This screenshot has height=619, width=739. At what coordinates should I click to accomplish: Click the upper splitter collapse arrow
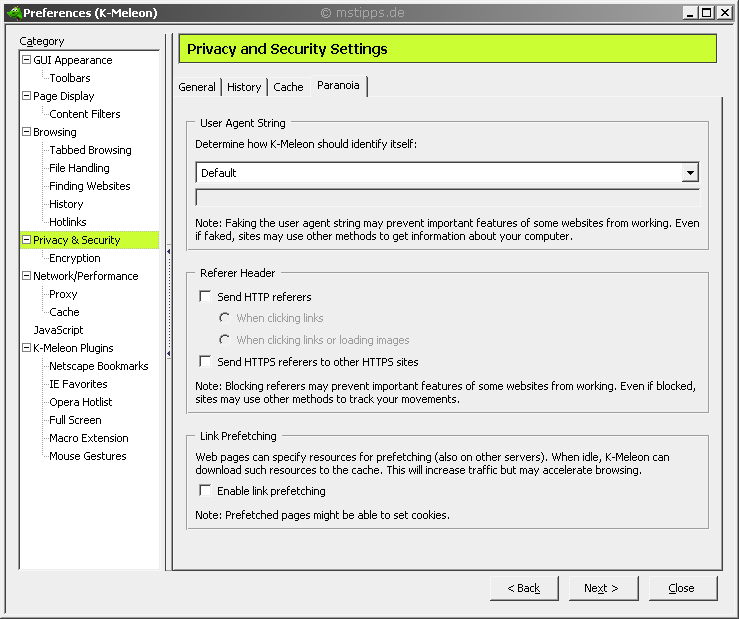click(x=169, y=252)
